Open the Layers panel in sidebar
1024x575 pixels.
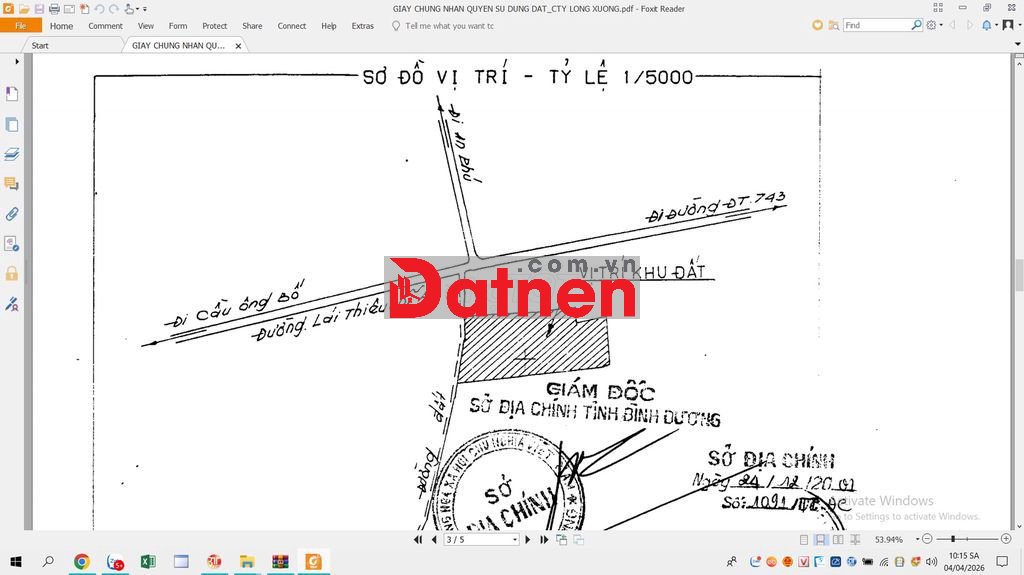(x=12, y=154)
